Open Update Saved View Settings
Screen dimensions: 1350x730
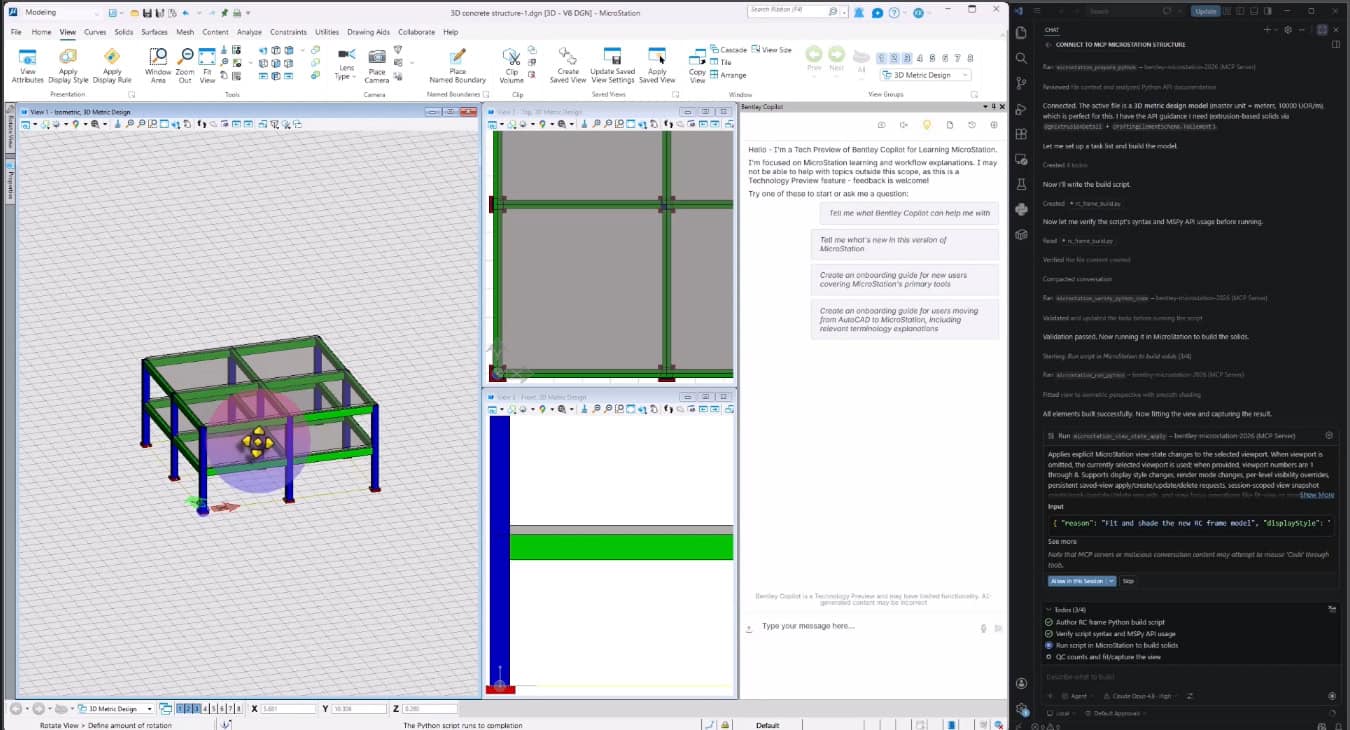point(612,65)
